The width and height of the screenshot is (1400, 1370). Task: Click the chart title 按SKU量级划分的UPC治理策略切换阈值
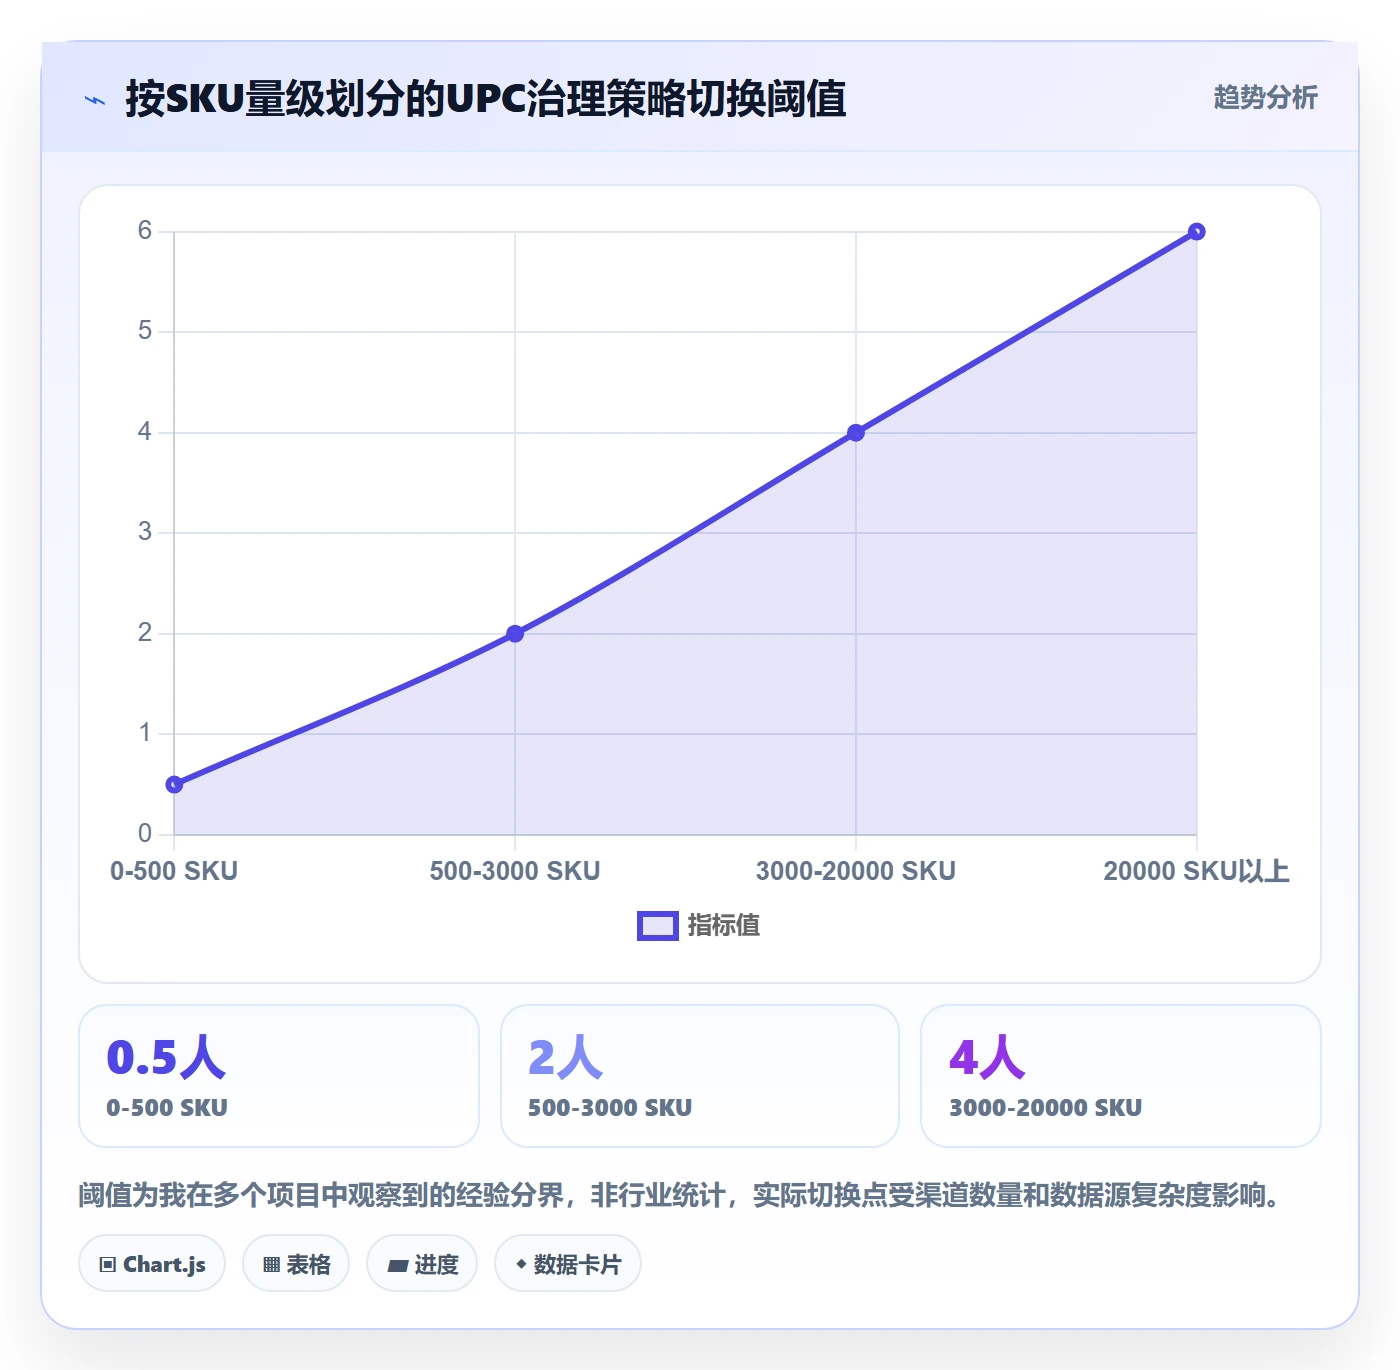[486, 99]
